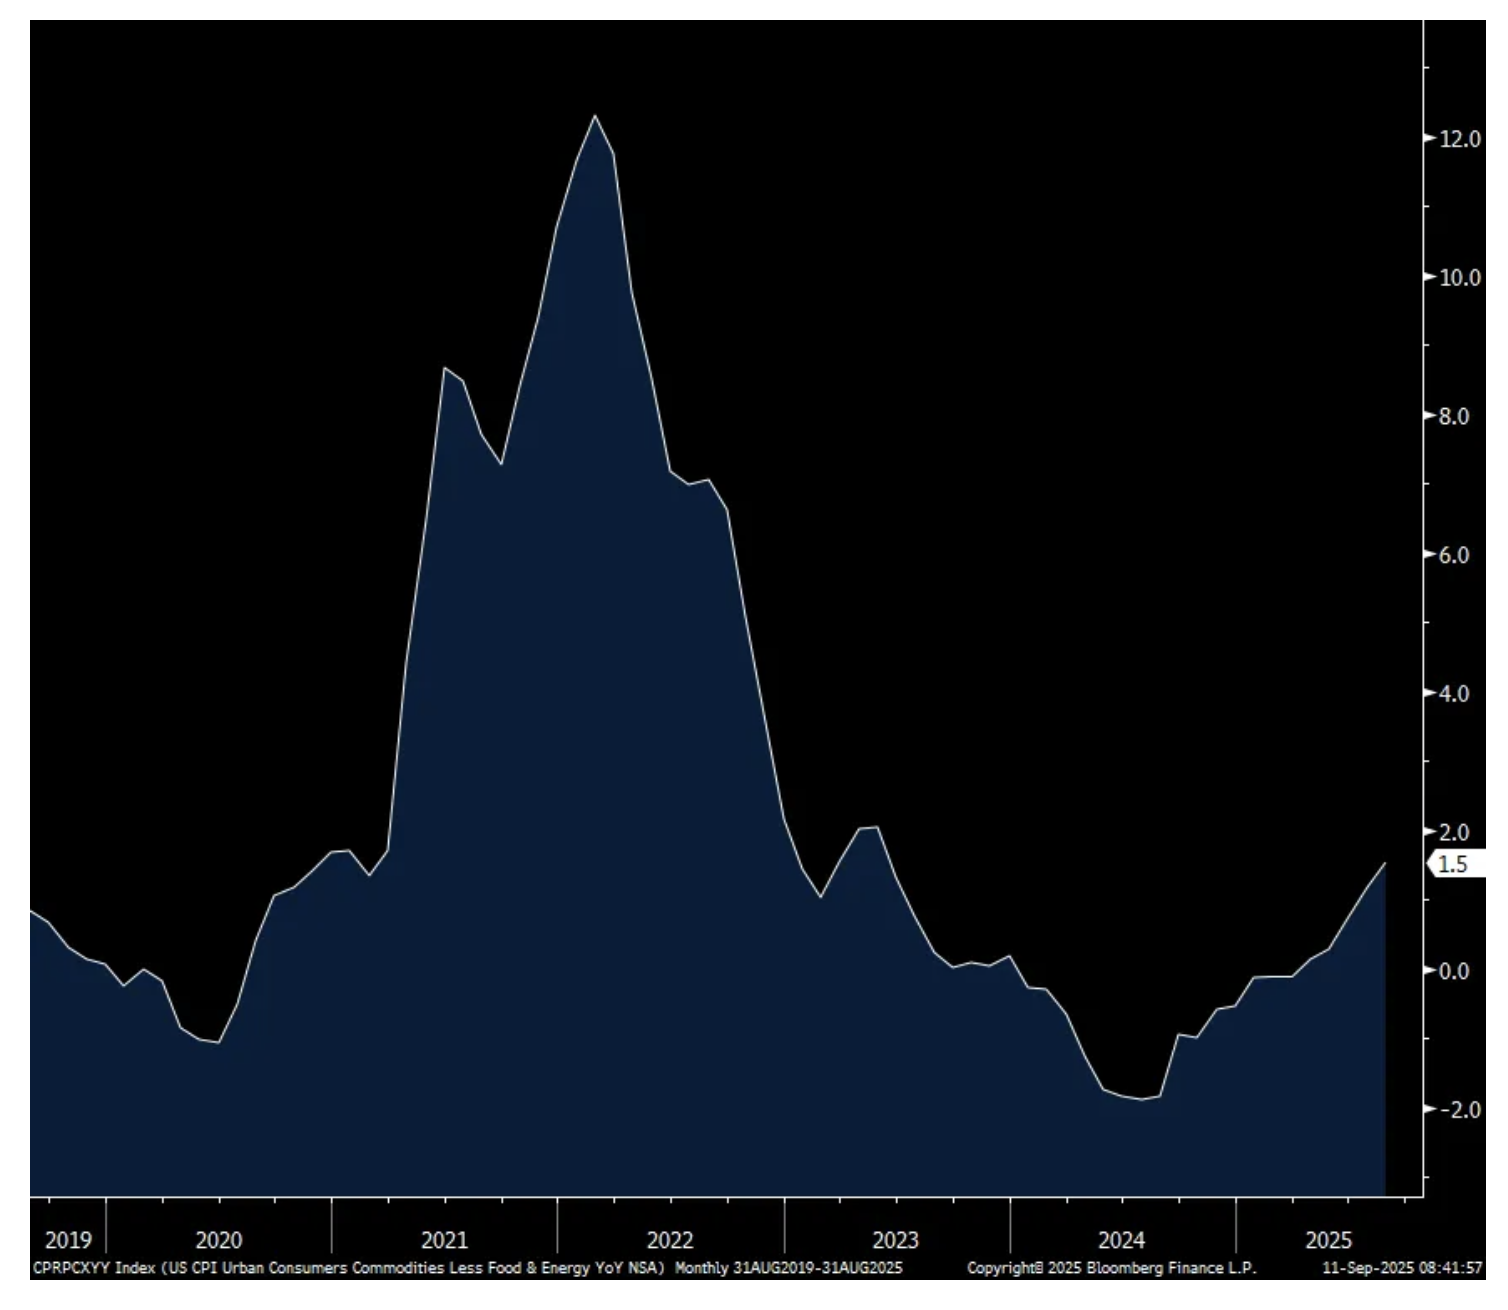Click the 1.5 last value tag
Image resolution: width=1508 pixels, height=1310 pixels.
click(1452, 864)
